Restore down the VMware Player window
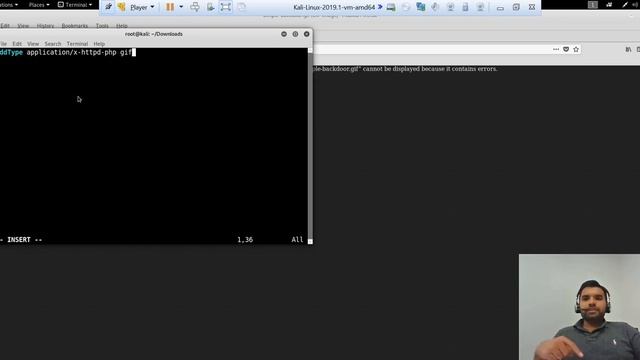Viewport: 640px width, 360px height. tap(516, 7)
